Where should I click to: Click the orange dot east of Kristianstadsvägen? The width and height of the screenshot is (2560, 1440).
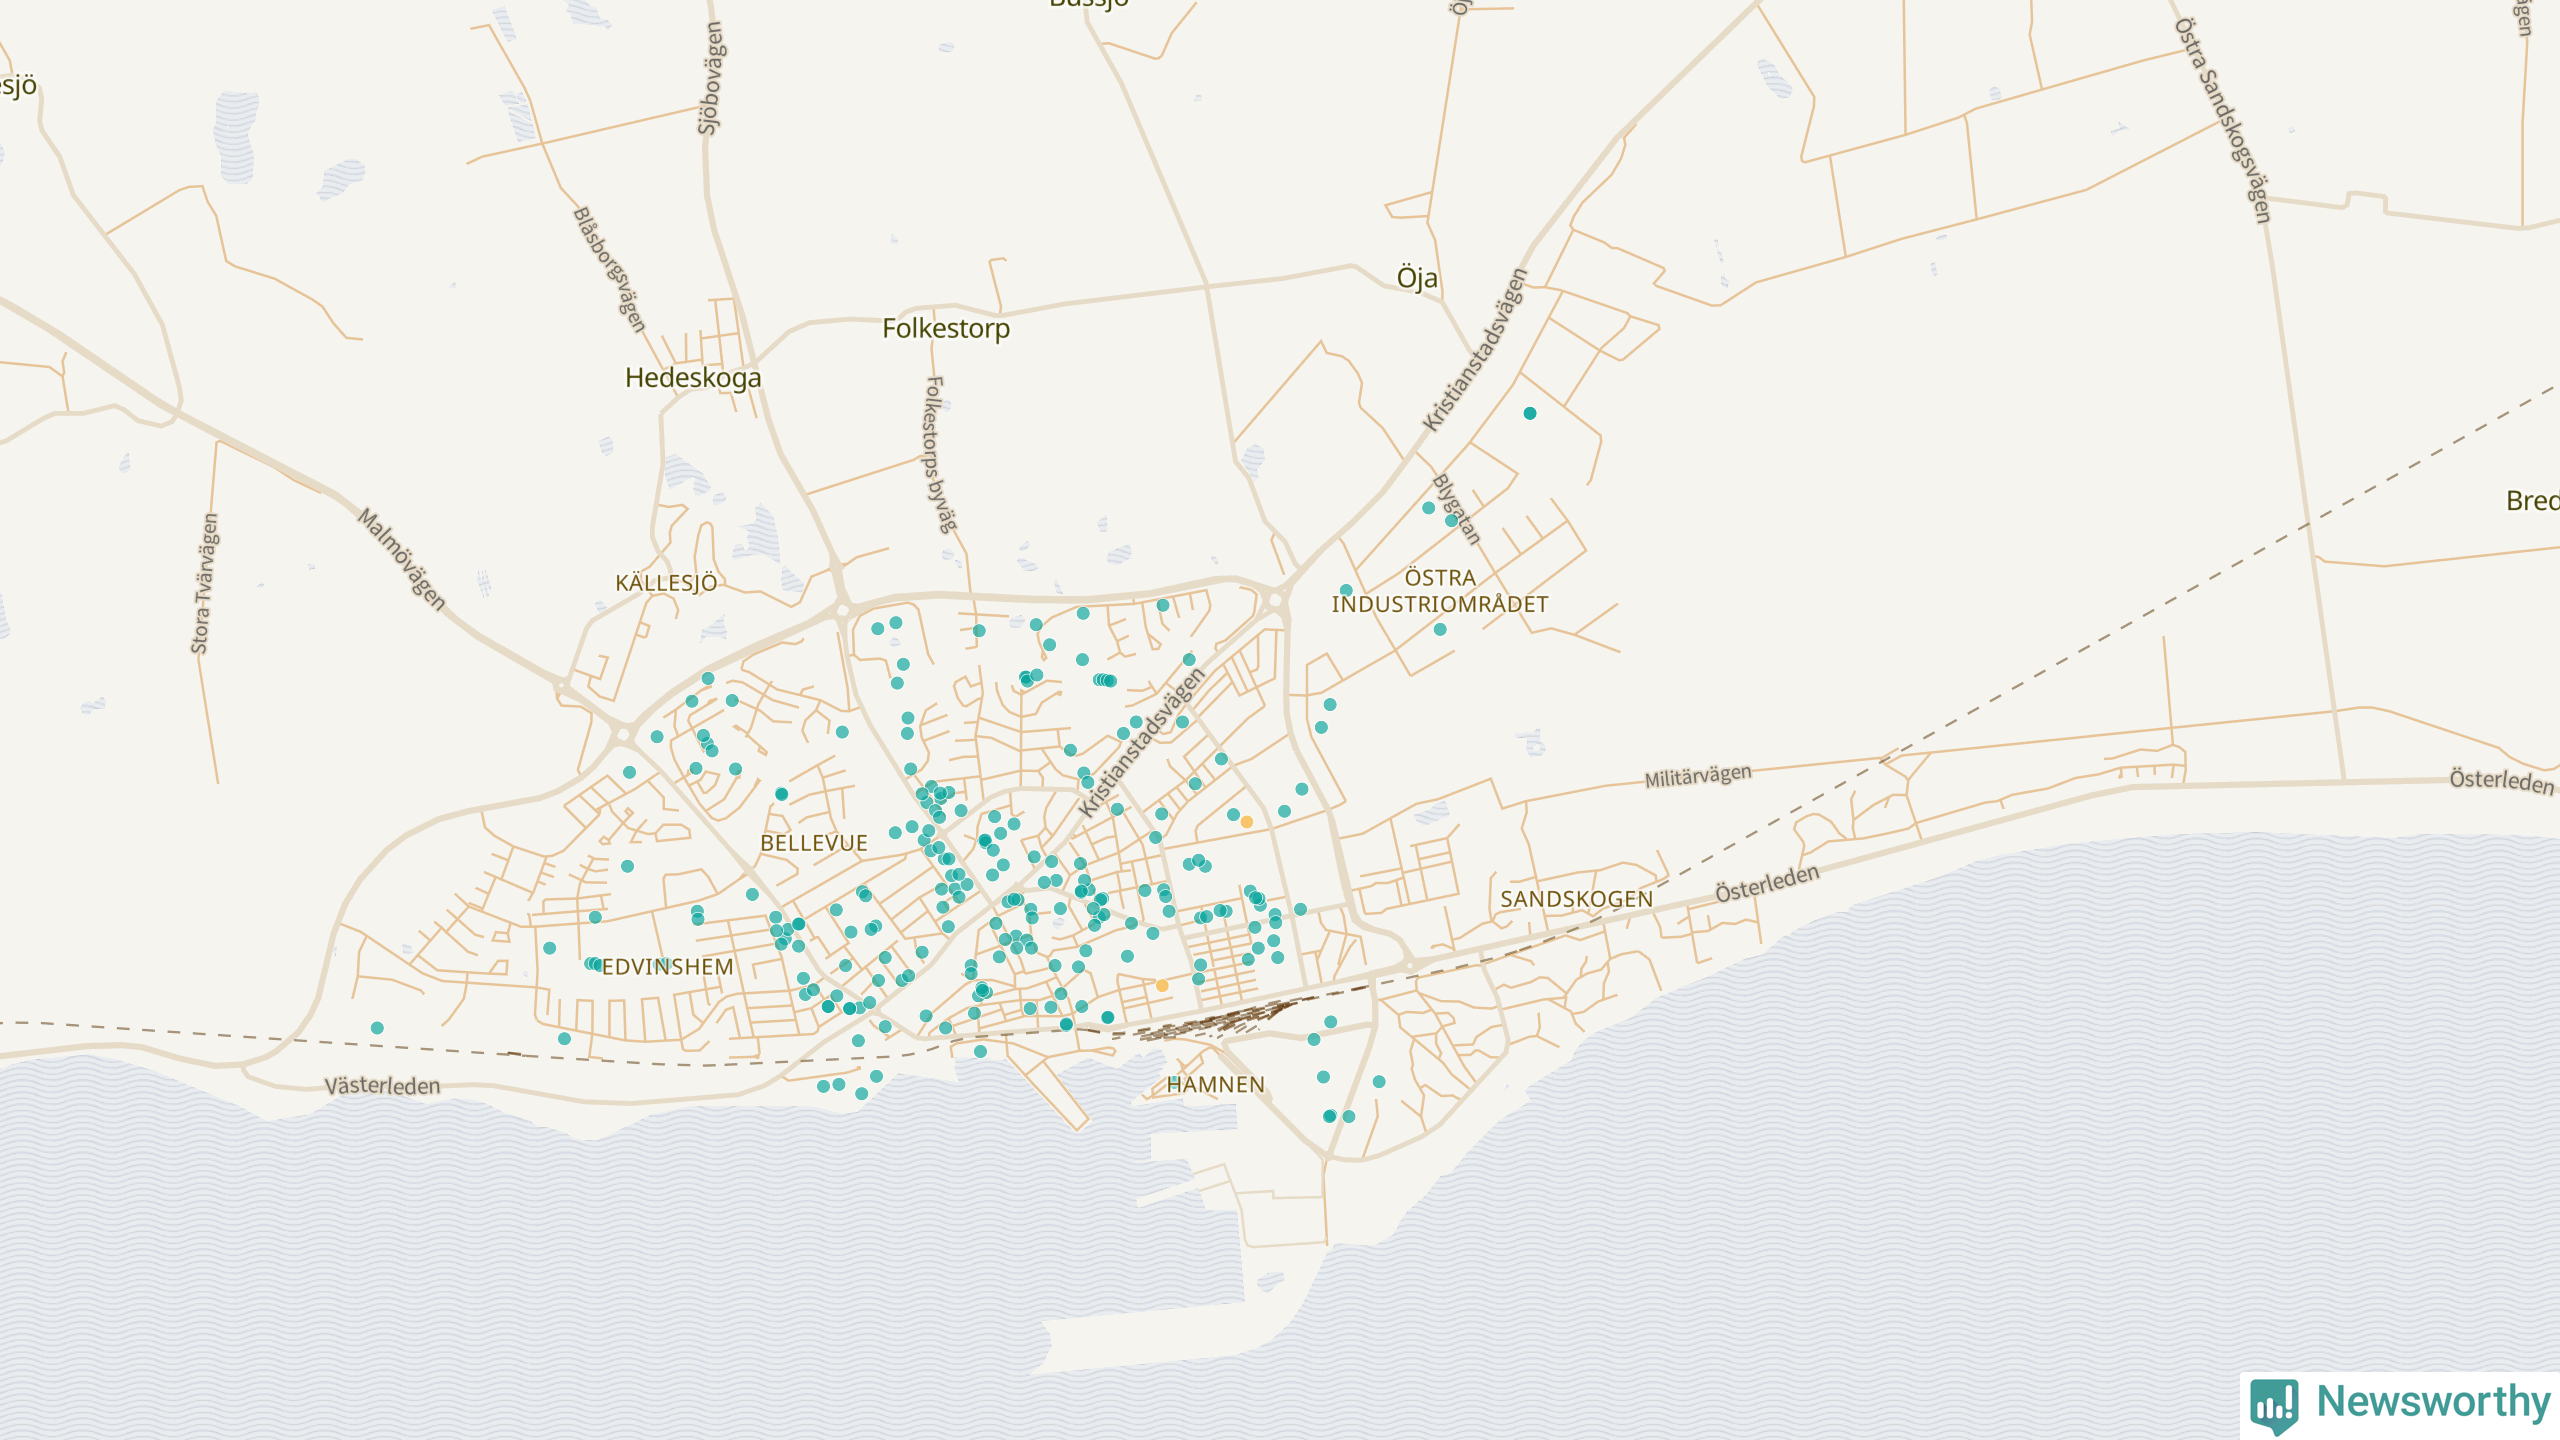tap(1247, 822)
